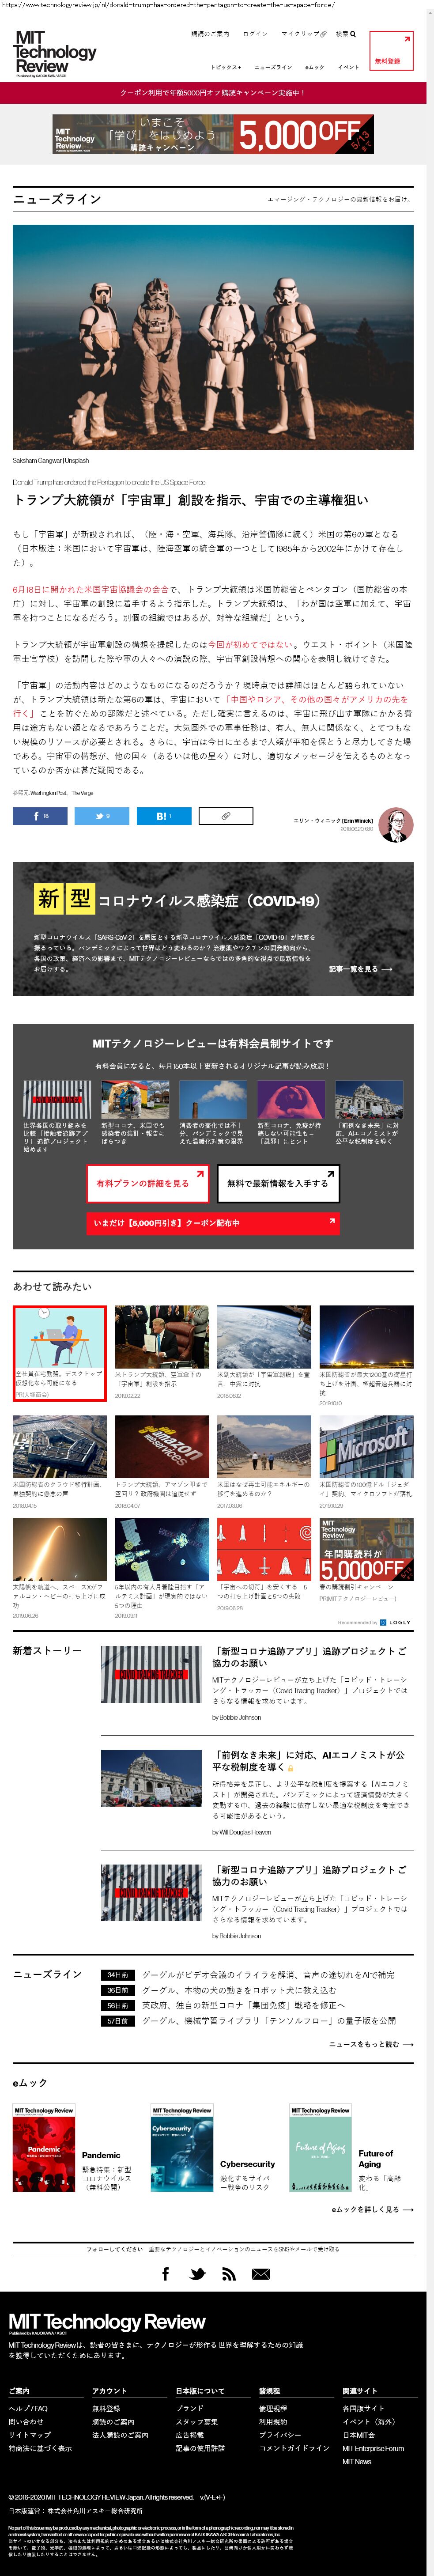Open newsline グーグル、機械学習ライブラリ テンソルフロー

(269, 2020)
